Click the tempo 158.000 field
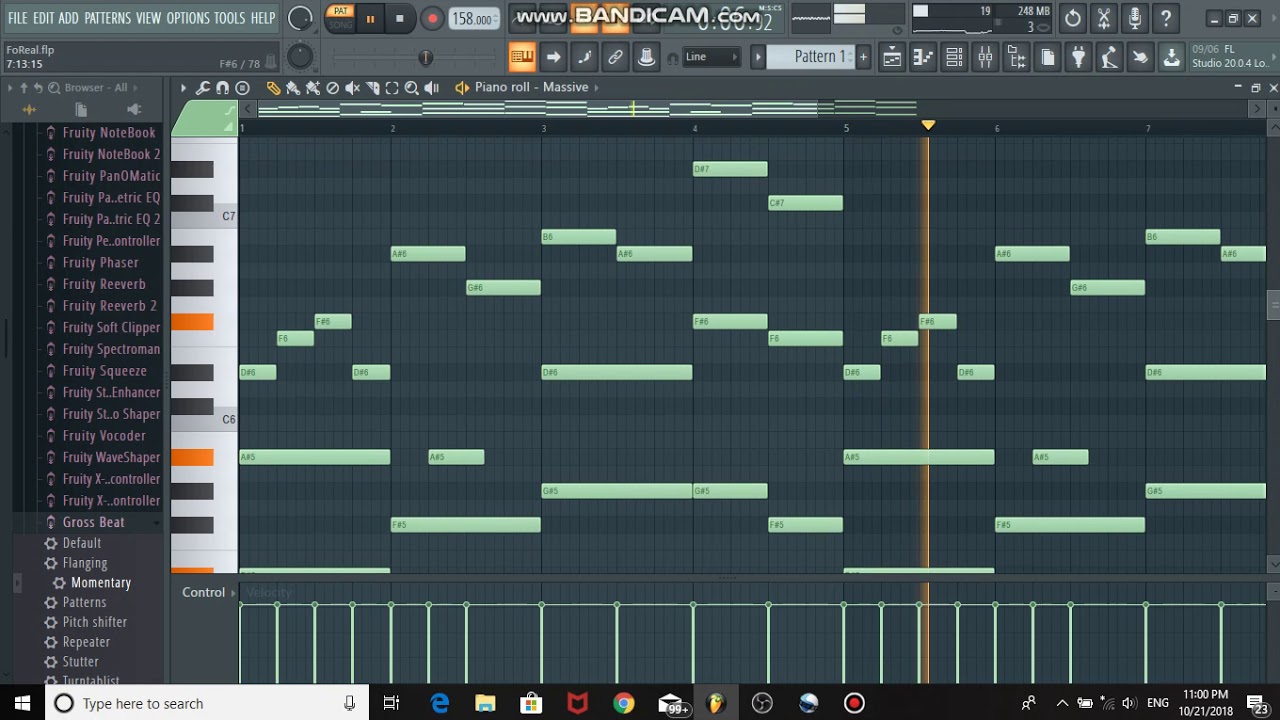 pyautogui.click(x=473, y=19)
